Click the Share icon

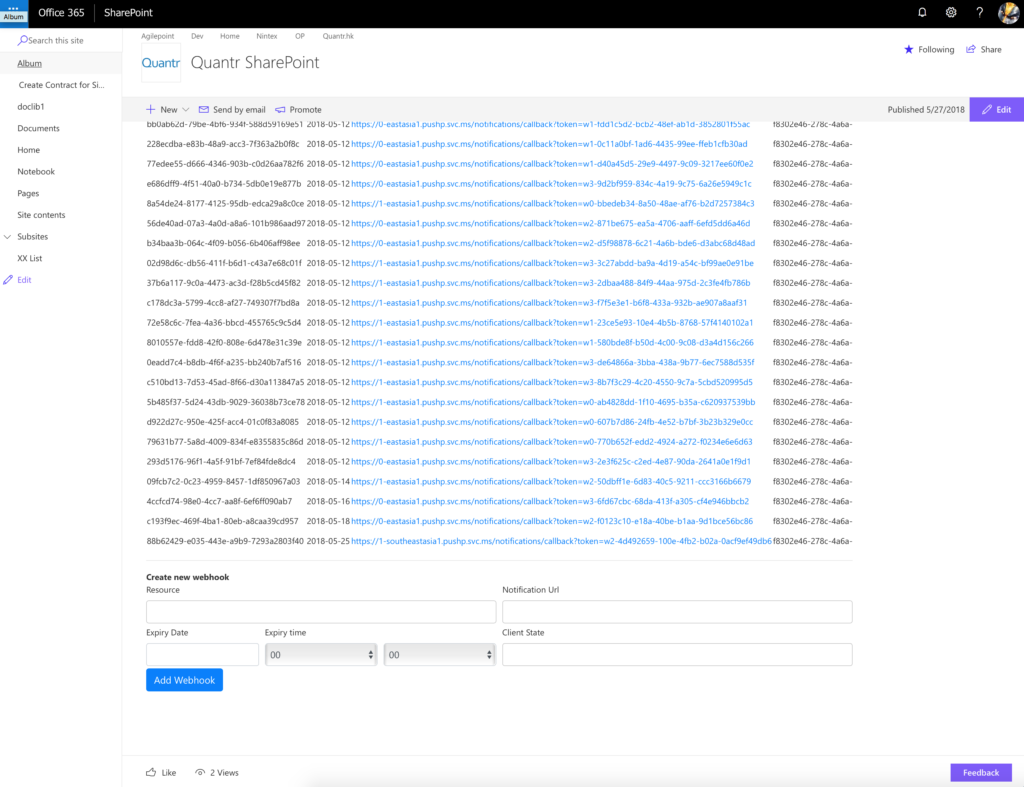(971, 50)
